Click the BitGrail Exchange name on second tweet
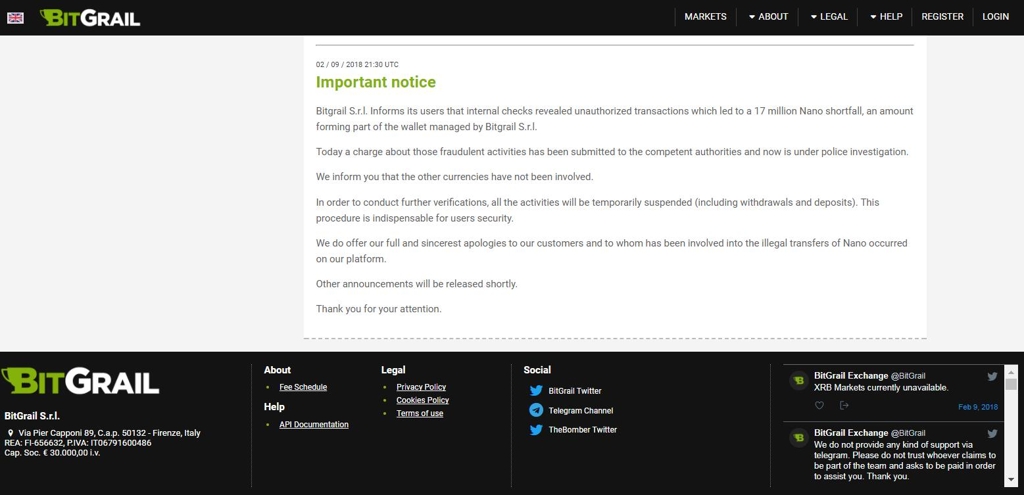 pyautogui.click(x=851, y=433)
